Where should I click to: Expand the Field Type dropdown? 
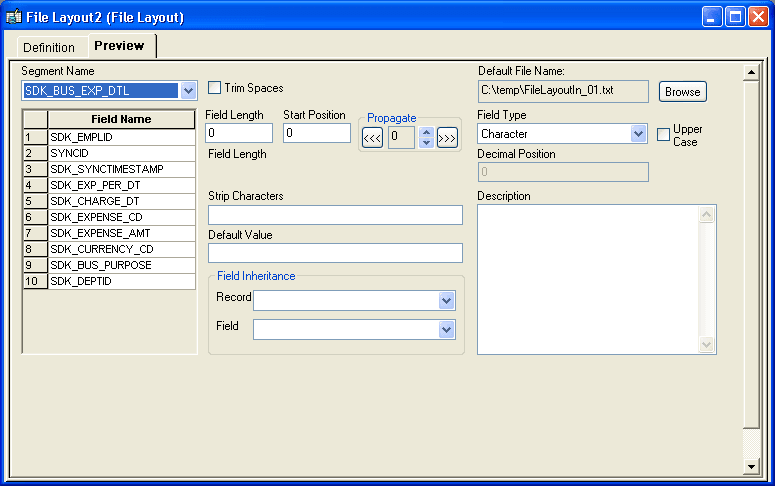click(x=639, y=133)
